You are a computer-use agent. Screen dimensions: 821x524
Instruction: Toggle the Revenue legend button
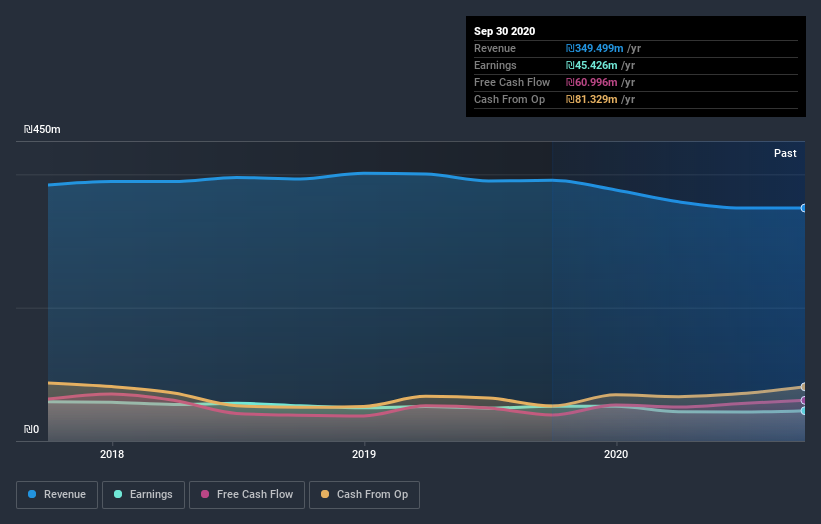click(57, 495)
